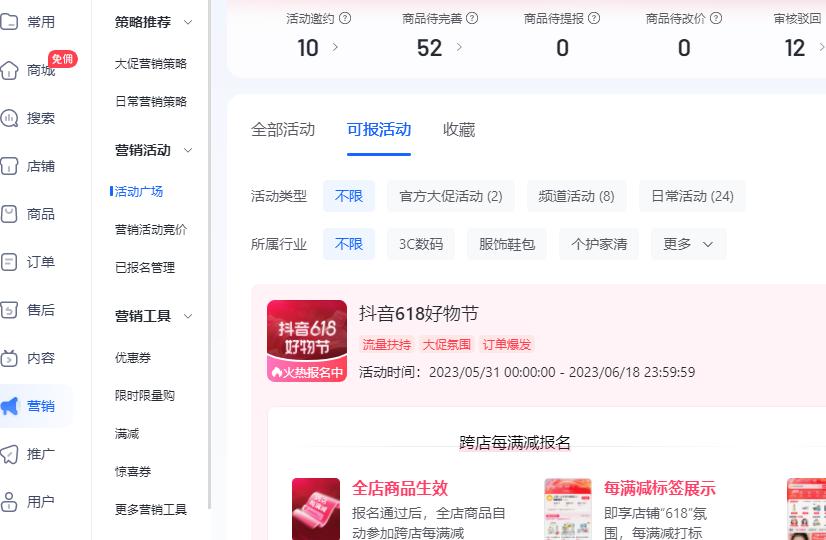826x540 pixels.
Task: Click the 每满减标签展示 heading
Action: pyautogui.click(x=660, y=488)
